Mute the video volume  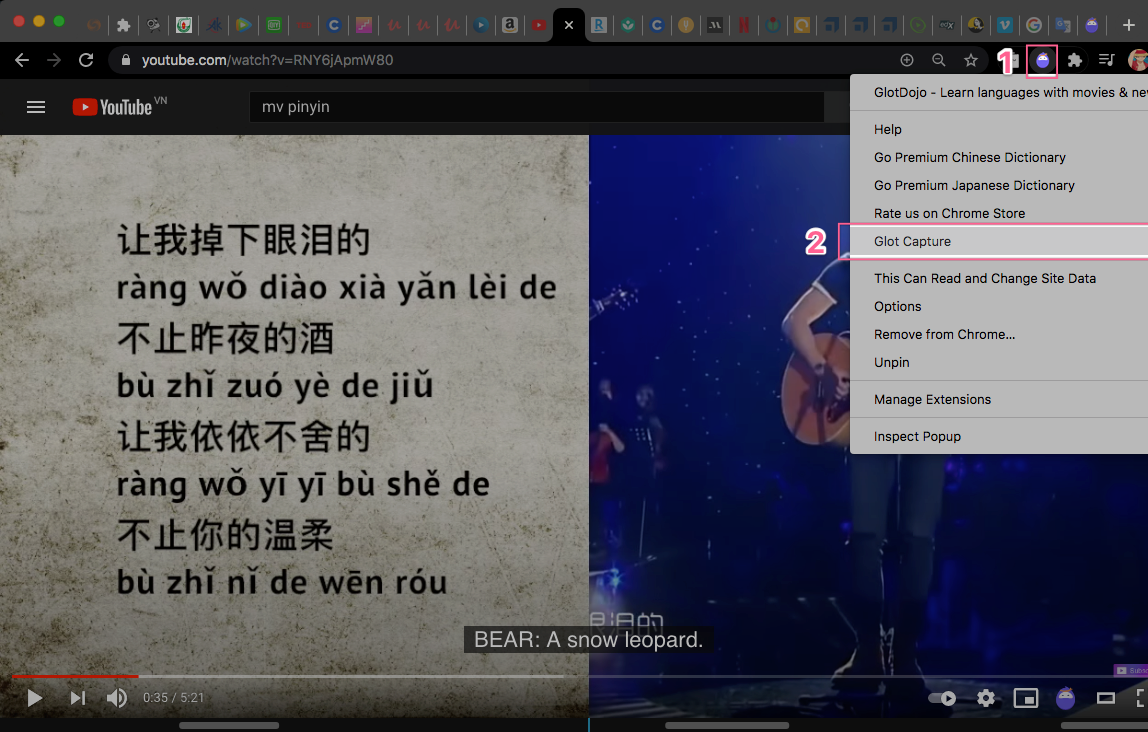[x=117, y=698]
